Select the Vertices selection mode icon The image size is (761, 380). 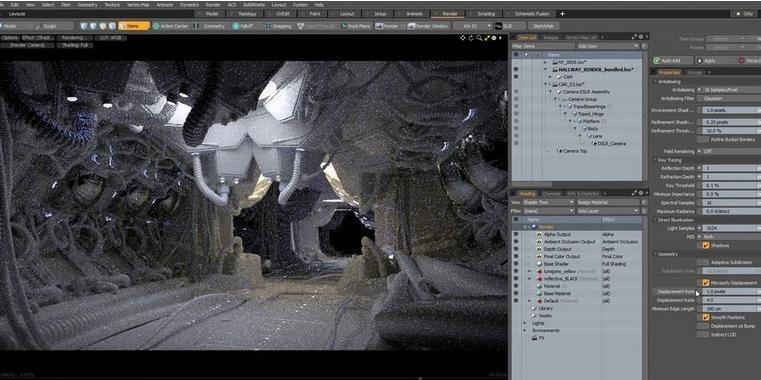pos(83,26)
